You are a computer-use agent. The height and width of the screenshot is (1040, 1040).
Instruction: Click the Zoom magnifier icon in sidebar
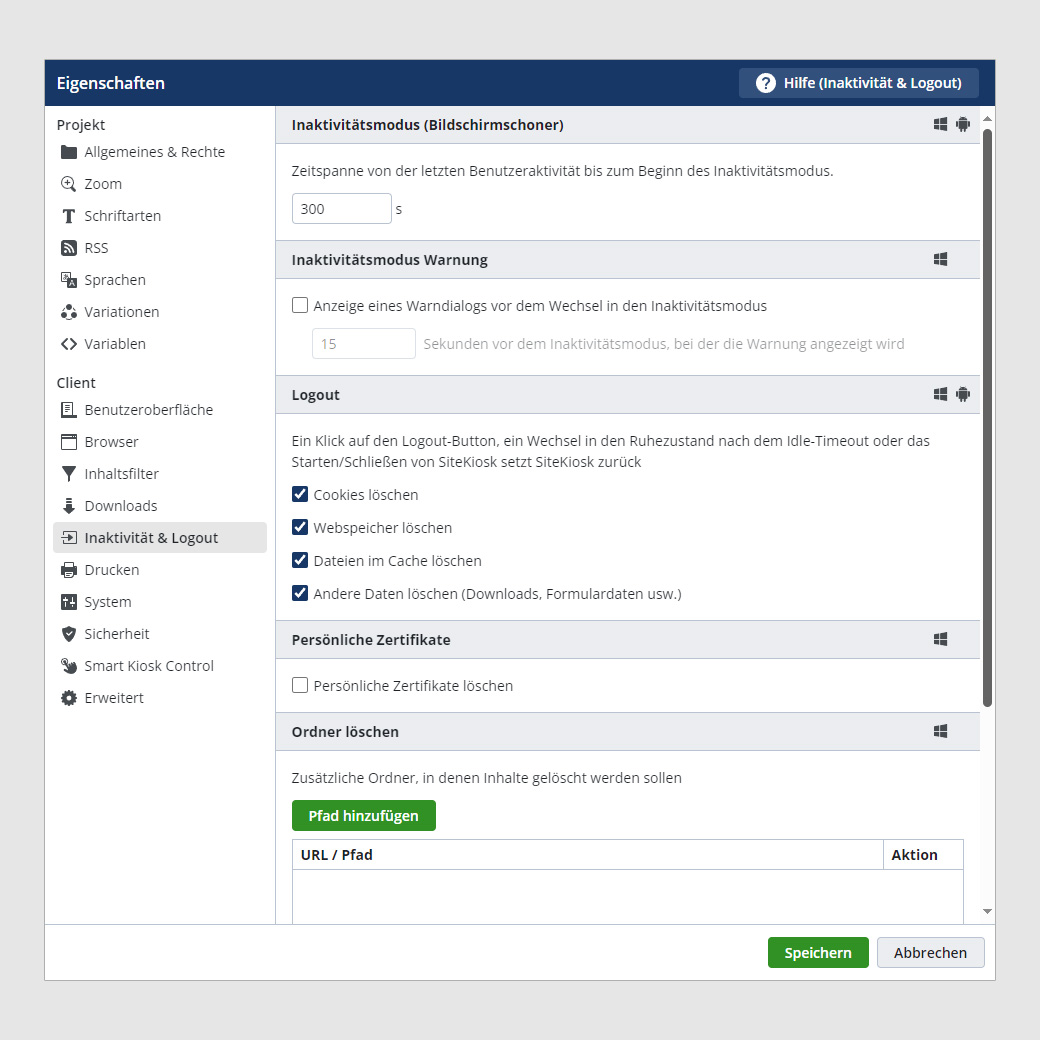(x=69, y=184)
